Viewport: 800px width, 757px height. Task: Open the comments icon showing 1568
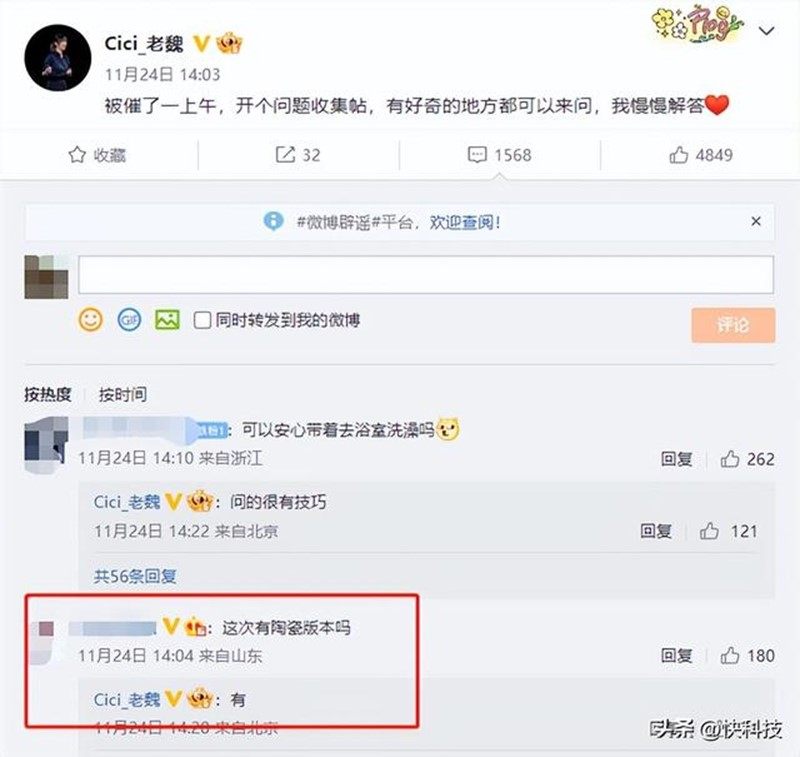point(478,155)
